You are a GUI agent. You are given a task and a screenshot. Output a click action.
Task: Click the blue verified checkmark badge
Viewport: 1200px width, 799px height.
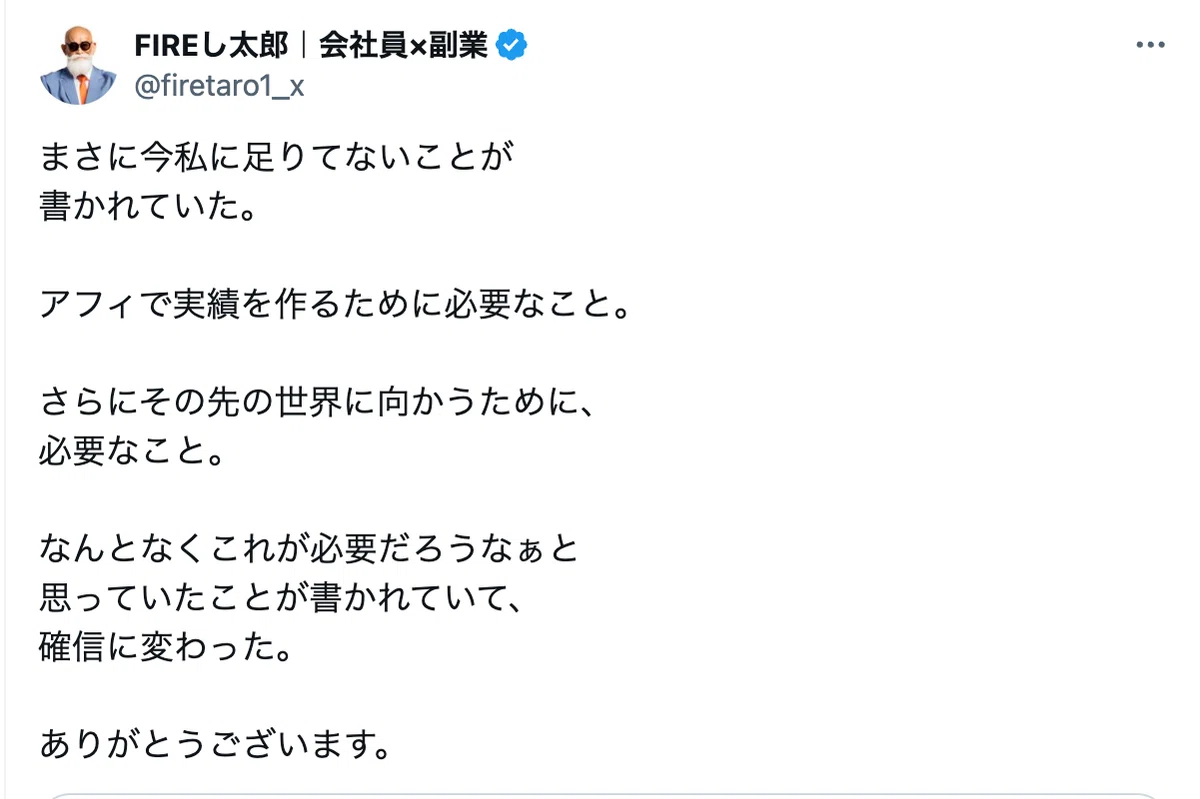point(512,45)
